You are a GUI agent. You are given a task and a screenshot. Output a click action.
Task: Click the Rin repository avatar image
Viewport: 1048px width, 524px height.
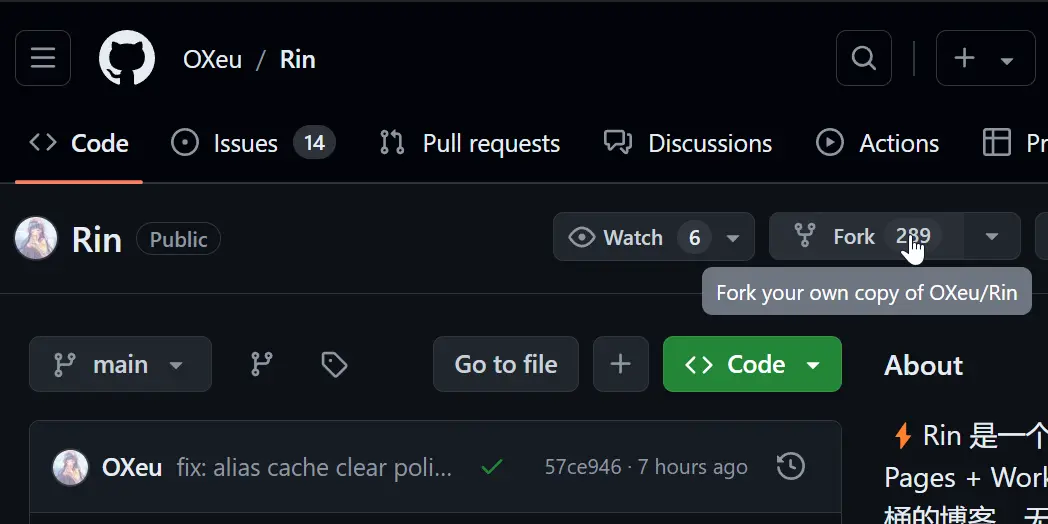[x=36, y=238]
